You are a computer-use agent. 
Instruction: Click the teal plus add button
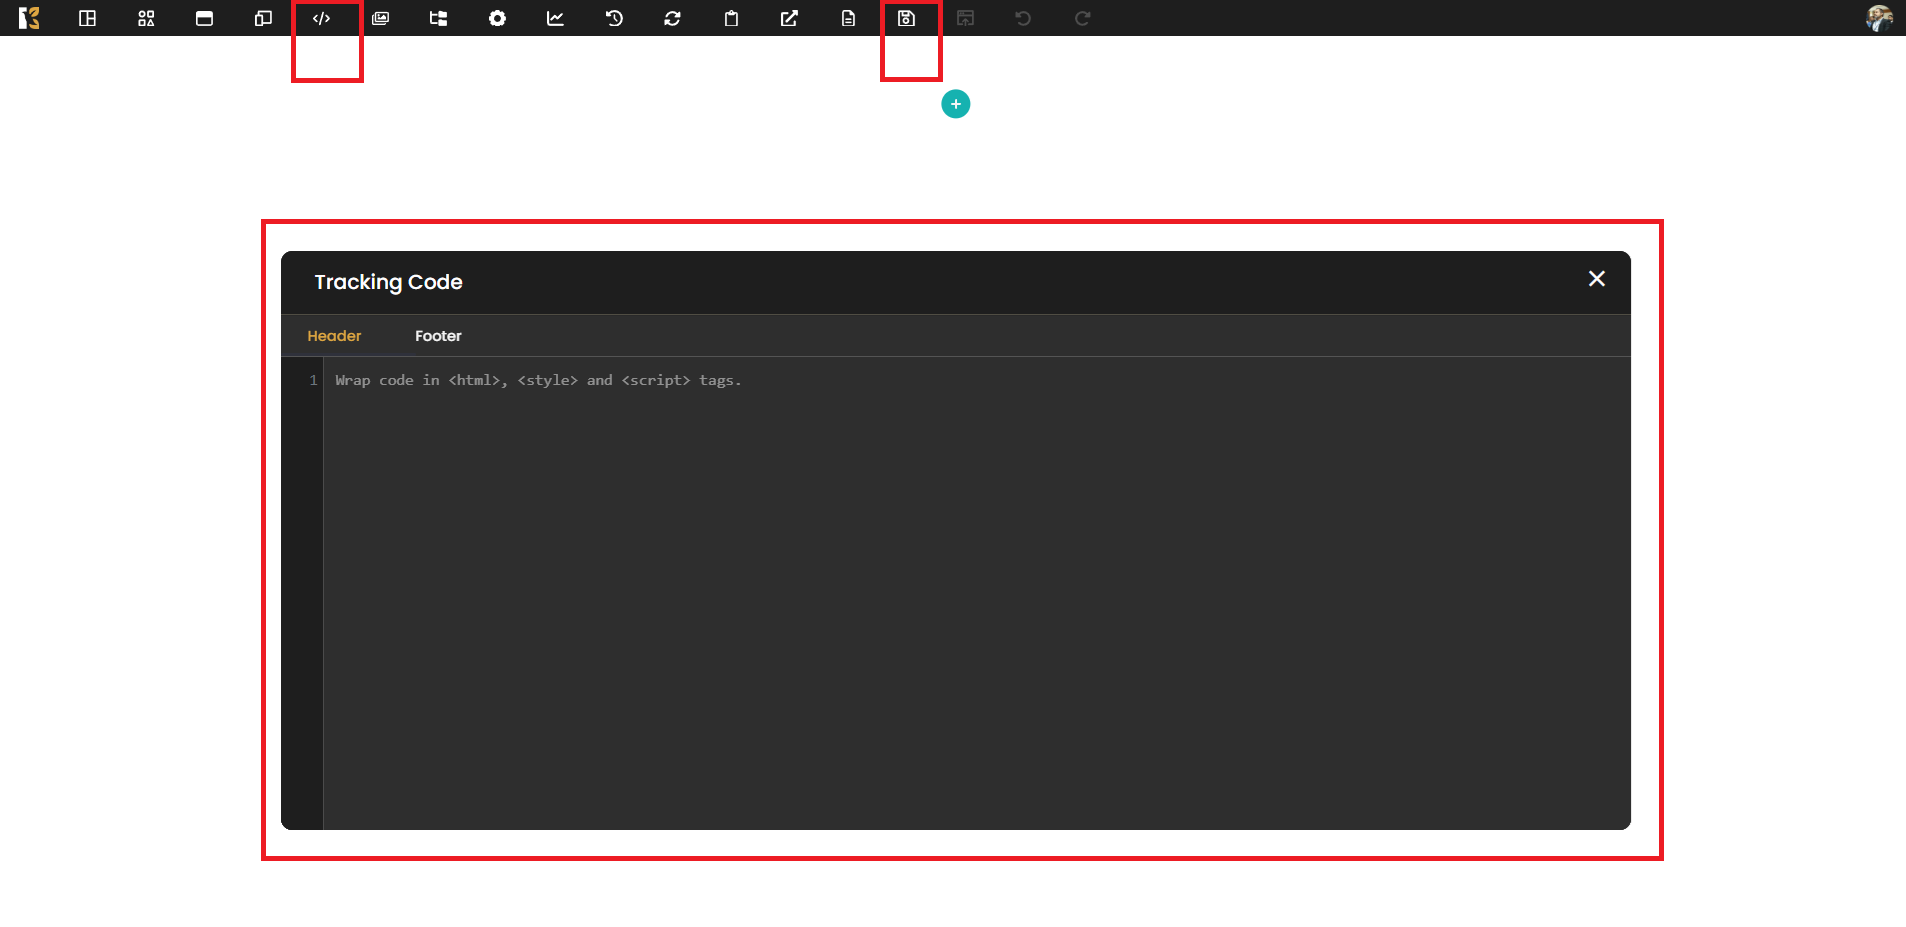tap(955, 104)
